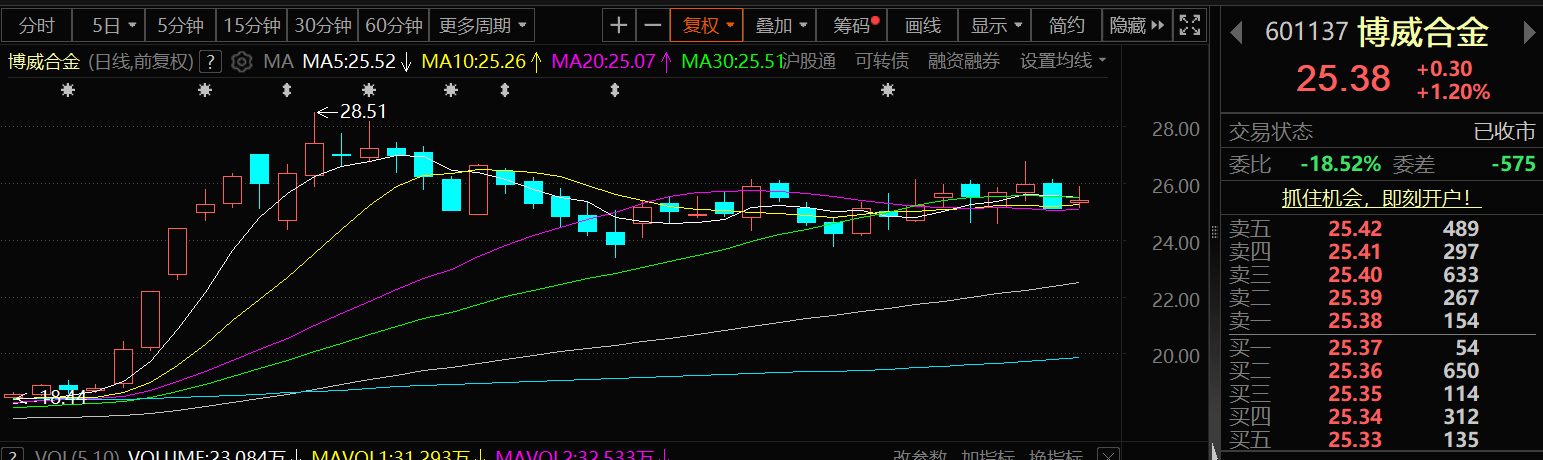Click the question mark help icon
Screen dimensions: 1543x460
tap(210, 62)
